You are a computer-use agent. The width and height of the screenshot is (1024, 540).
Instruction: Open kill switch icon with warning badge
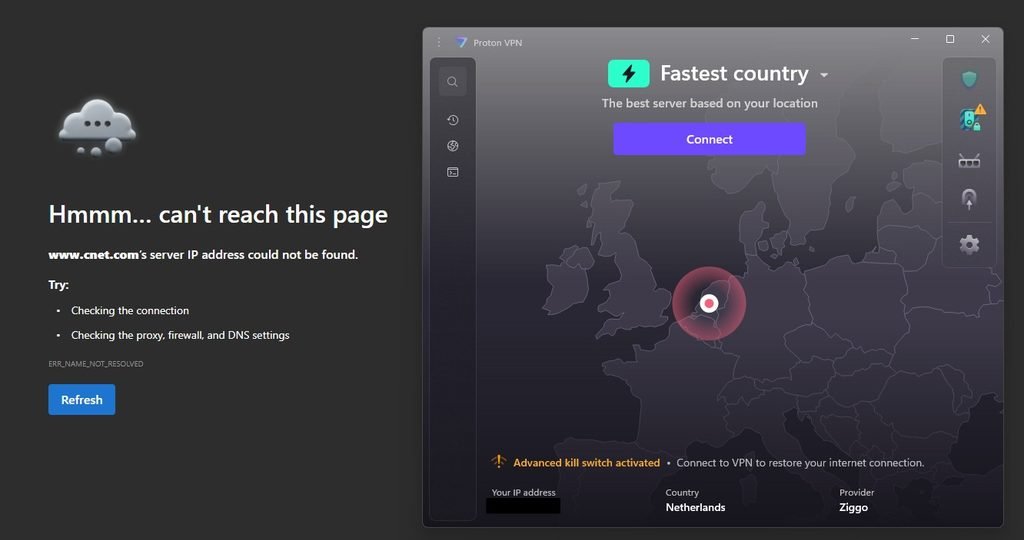971,118
